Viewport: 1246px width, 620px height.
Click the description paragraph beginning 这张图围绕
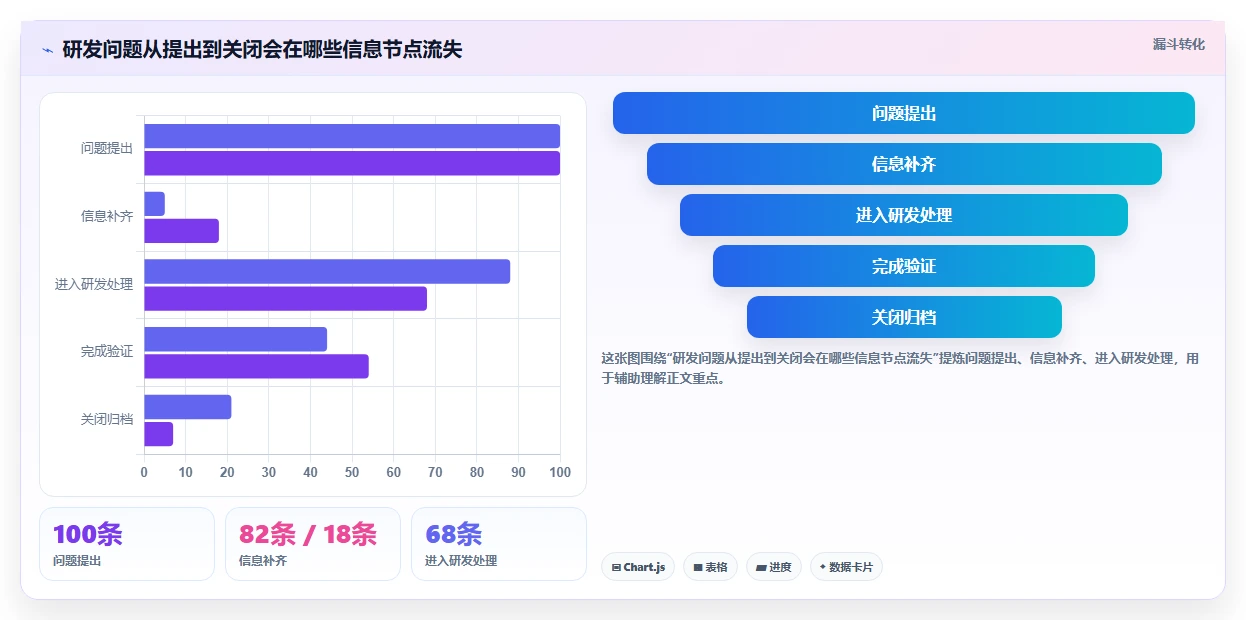(x=900, y=368)
